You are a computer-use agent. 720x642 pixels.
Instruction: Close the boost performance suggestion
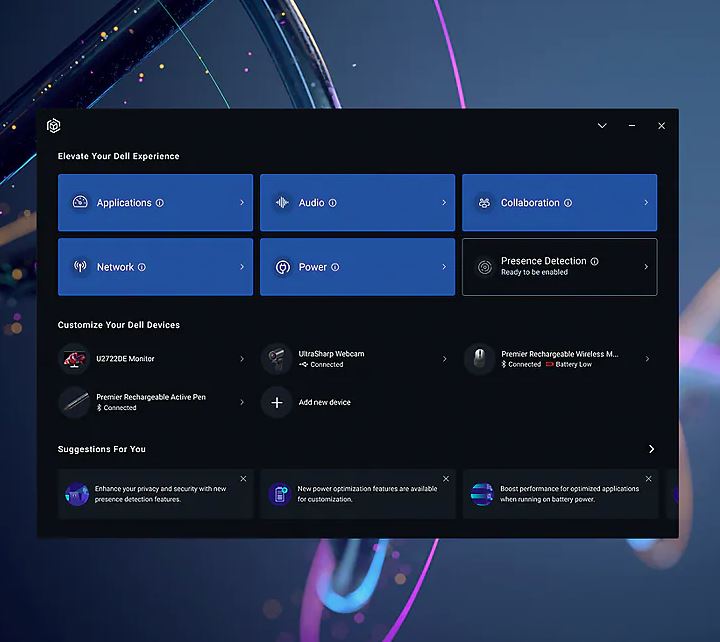[648, 479]
